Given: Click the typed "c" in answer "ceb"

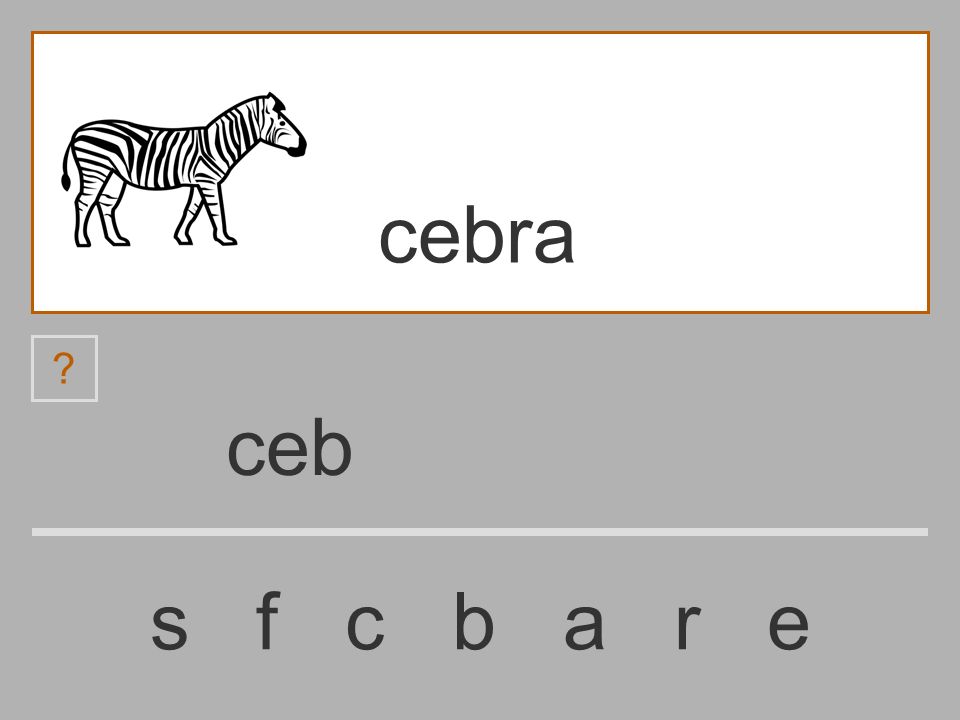Looking at the screenshot, I should (246, 453).
